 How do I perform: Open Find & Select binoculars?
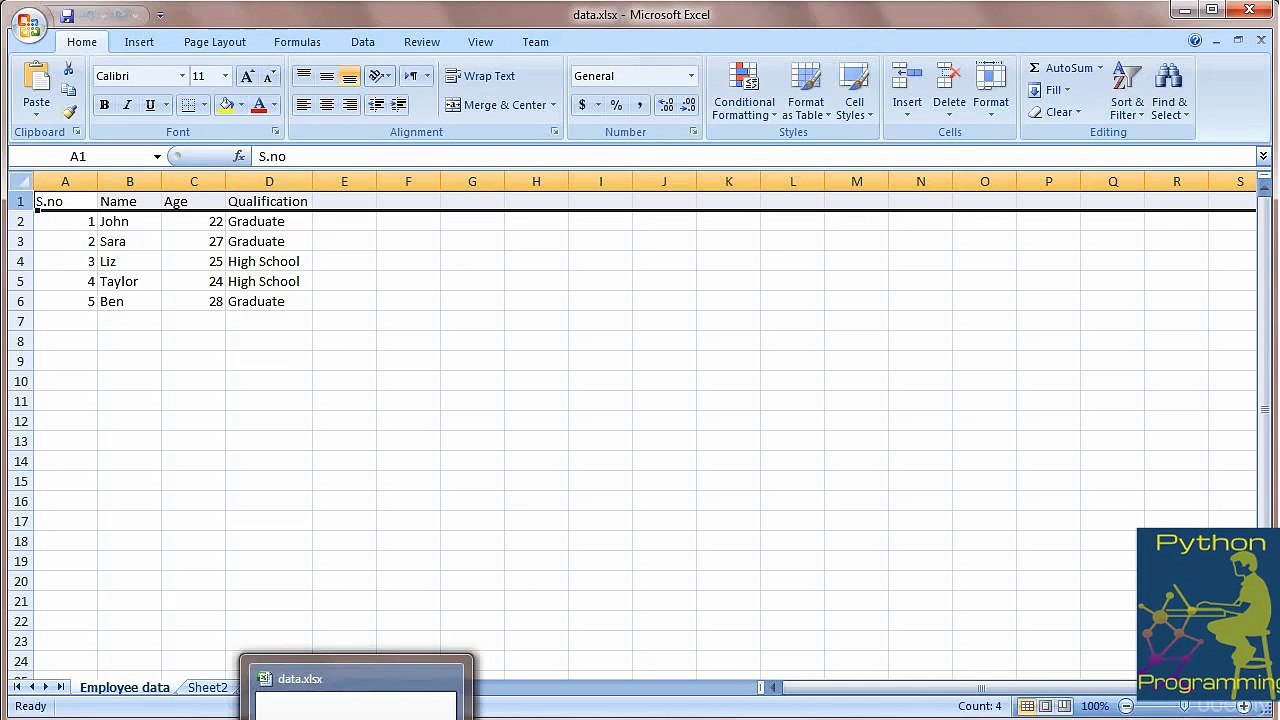(1169, 92)
